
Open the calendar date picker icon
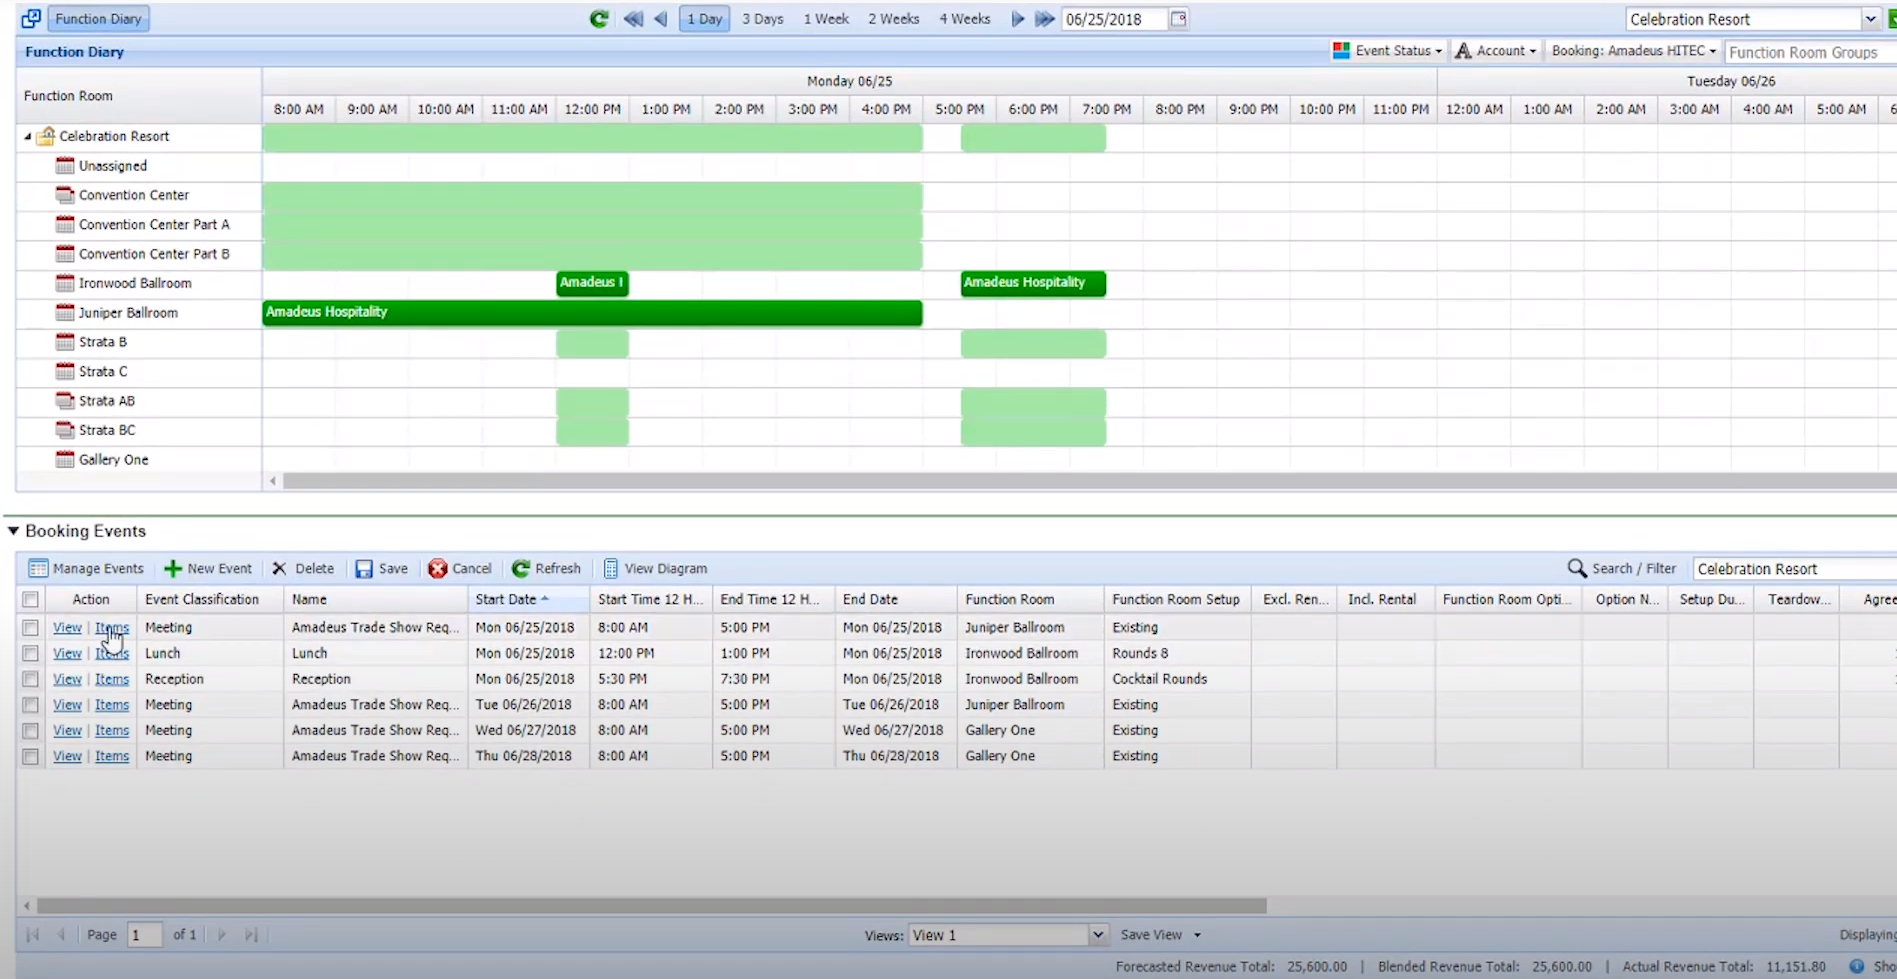pyautogui.click(x=1179, y=19)
